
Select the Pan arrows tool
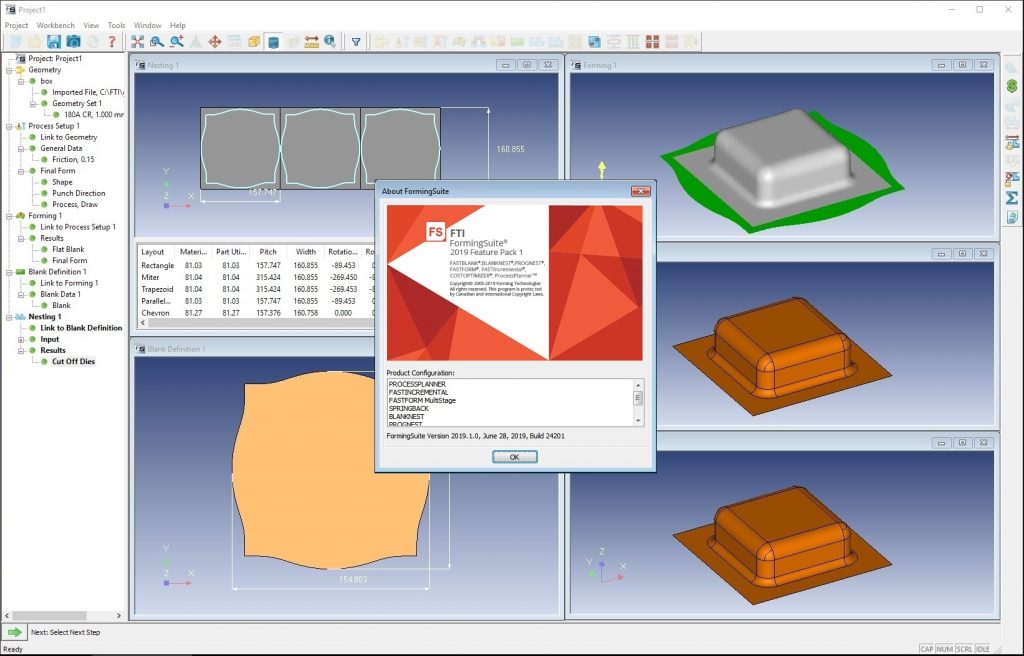(x=214, y=42)
